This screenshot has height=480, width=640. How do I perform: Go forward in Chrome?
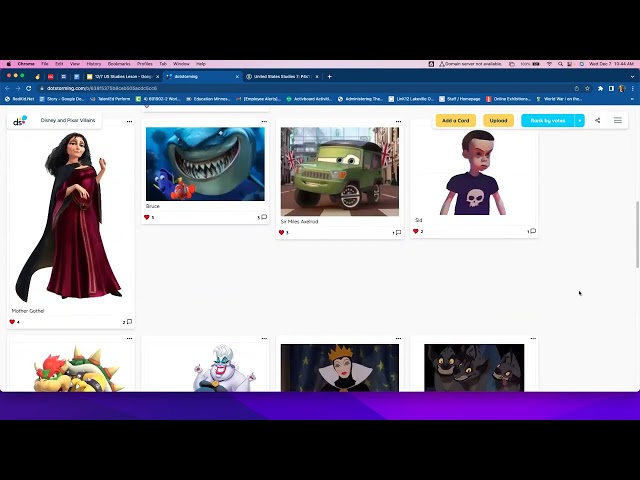[x=18, y=88]
